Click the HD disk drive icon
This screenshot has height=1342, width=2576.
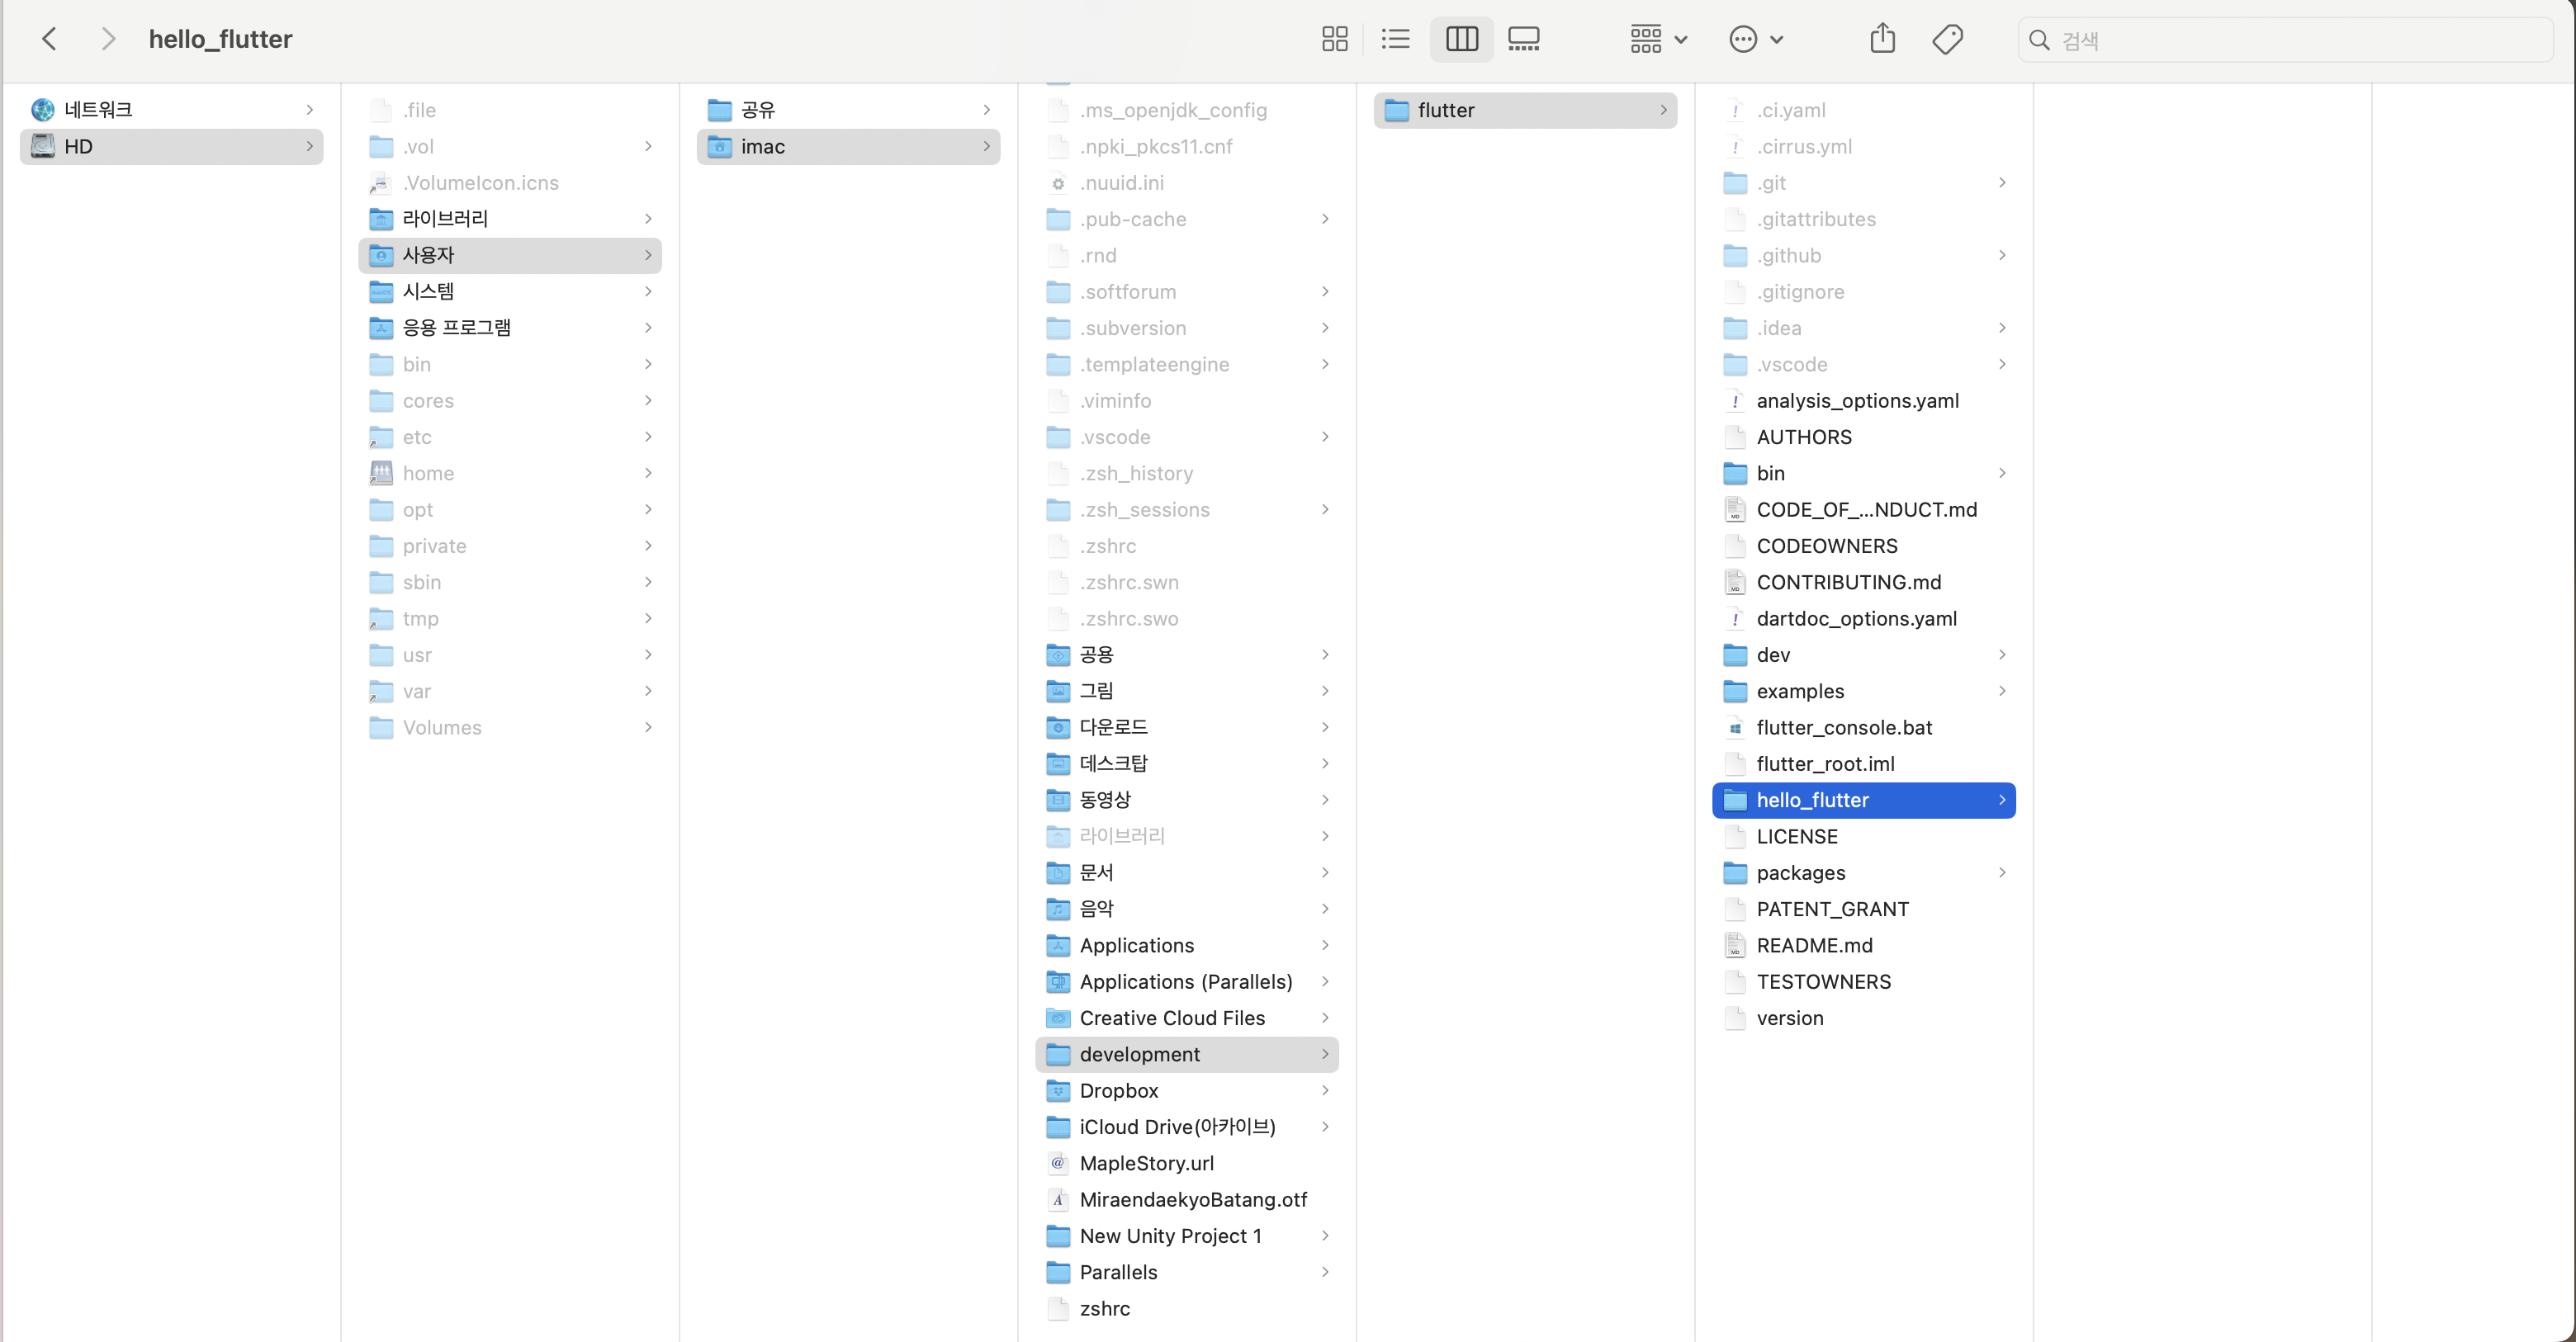click(42, 146)
